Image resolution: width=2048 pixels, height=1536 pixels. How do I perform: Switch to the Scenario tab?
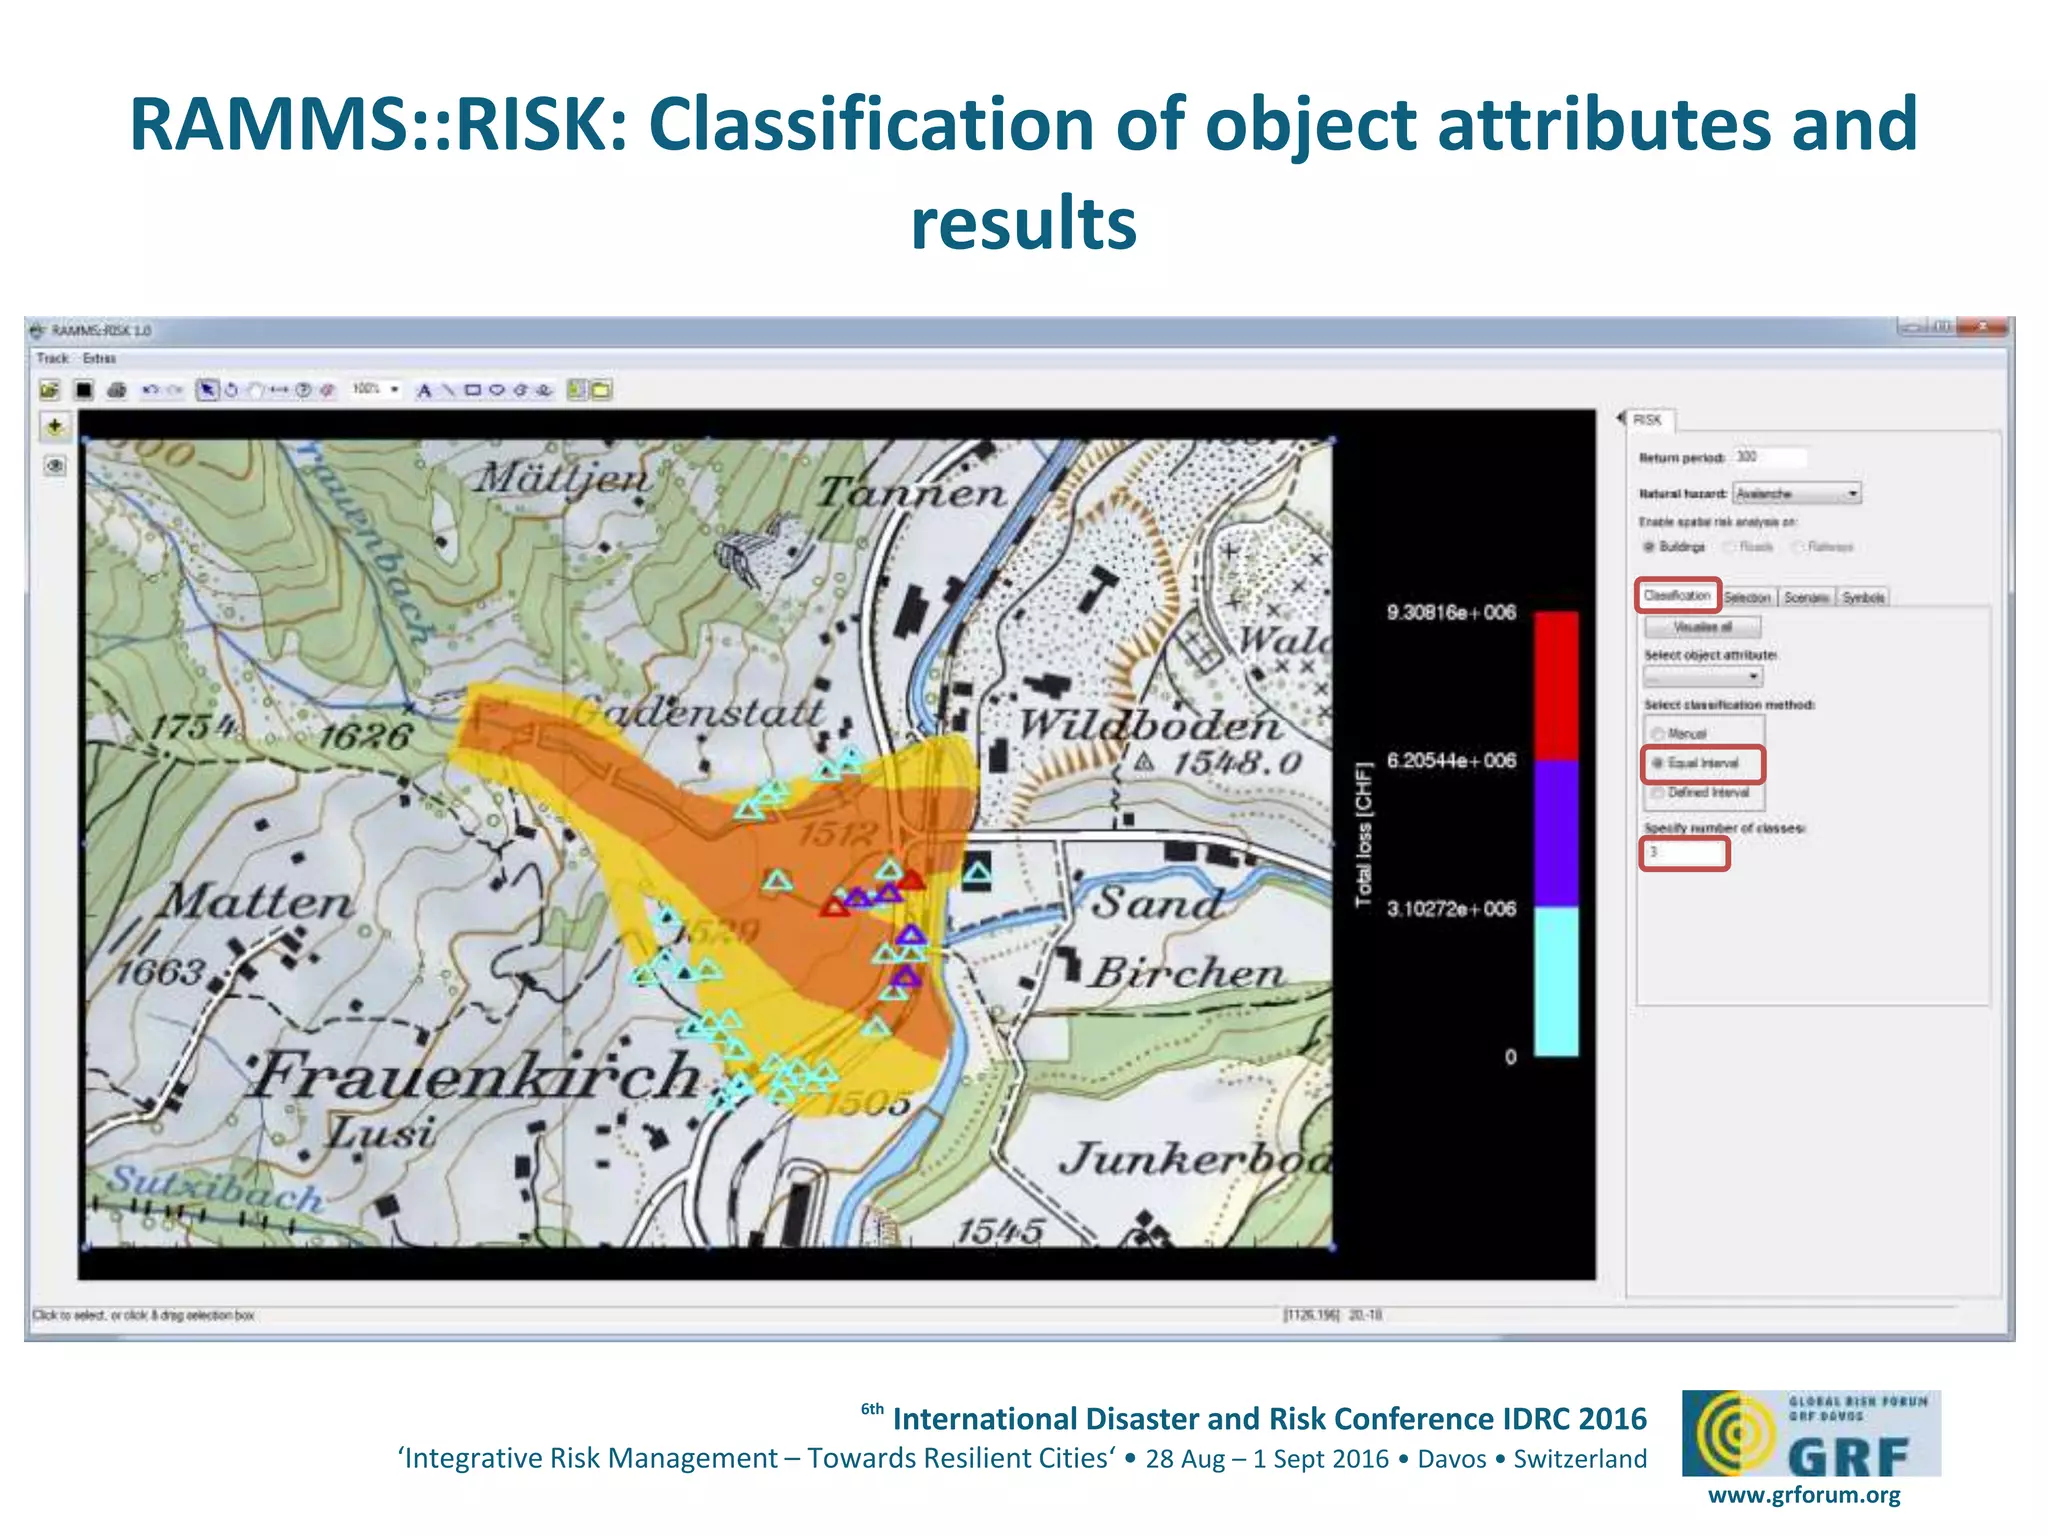[1806, 598]
